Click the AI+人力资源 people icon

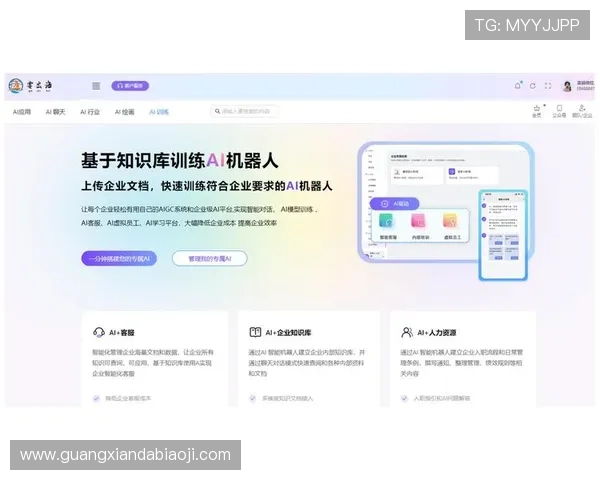(407, 332)
